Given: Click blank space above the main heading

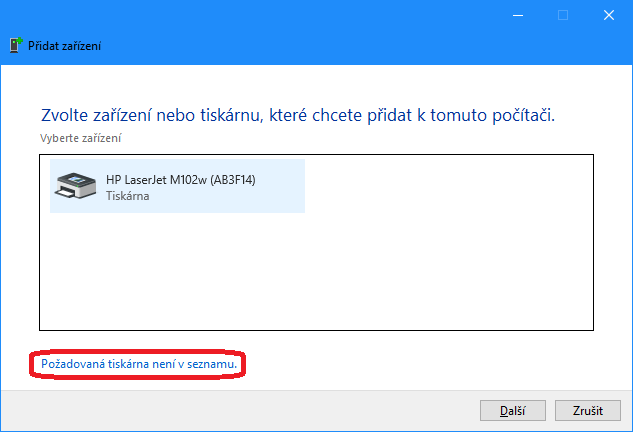Looking at the screenshot, I should (316, 84).
